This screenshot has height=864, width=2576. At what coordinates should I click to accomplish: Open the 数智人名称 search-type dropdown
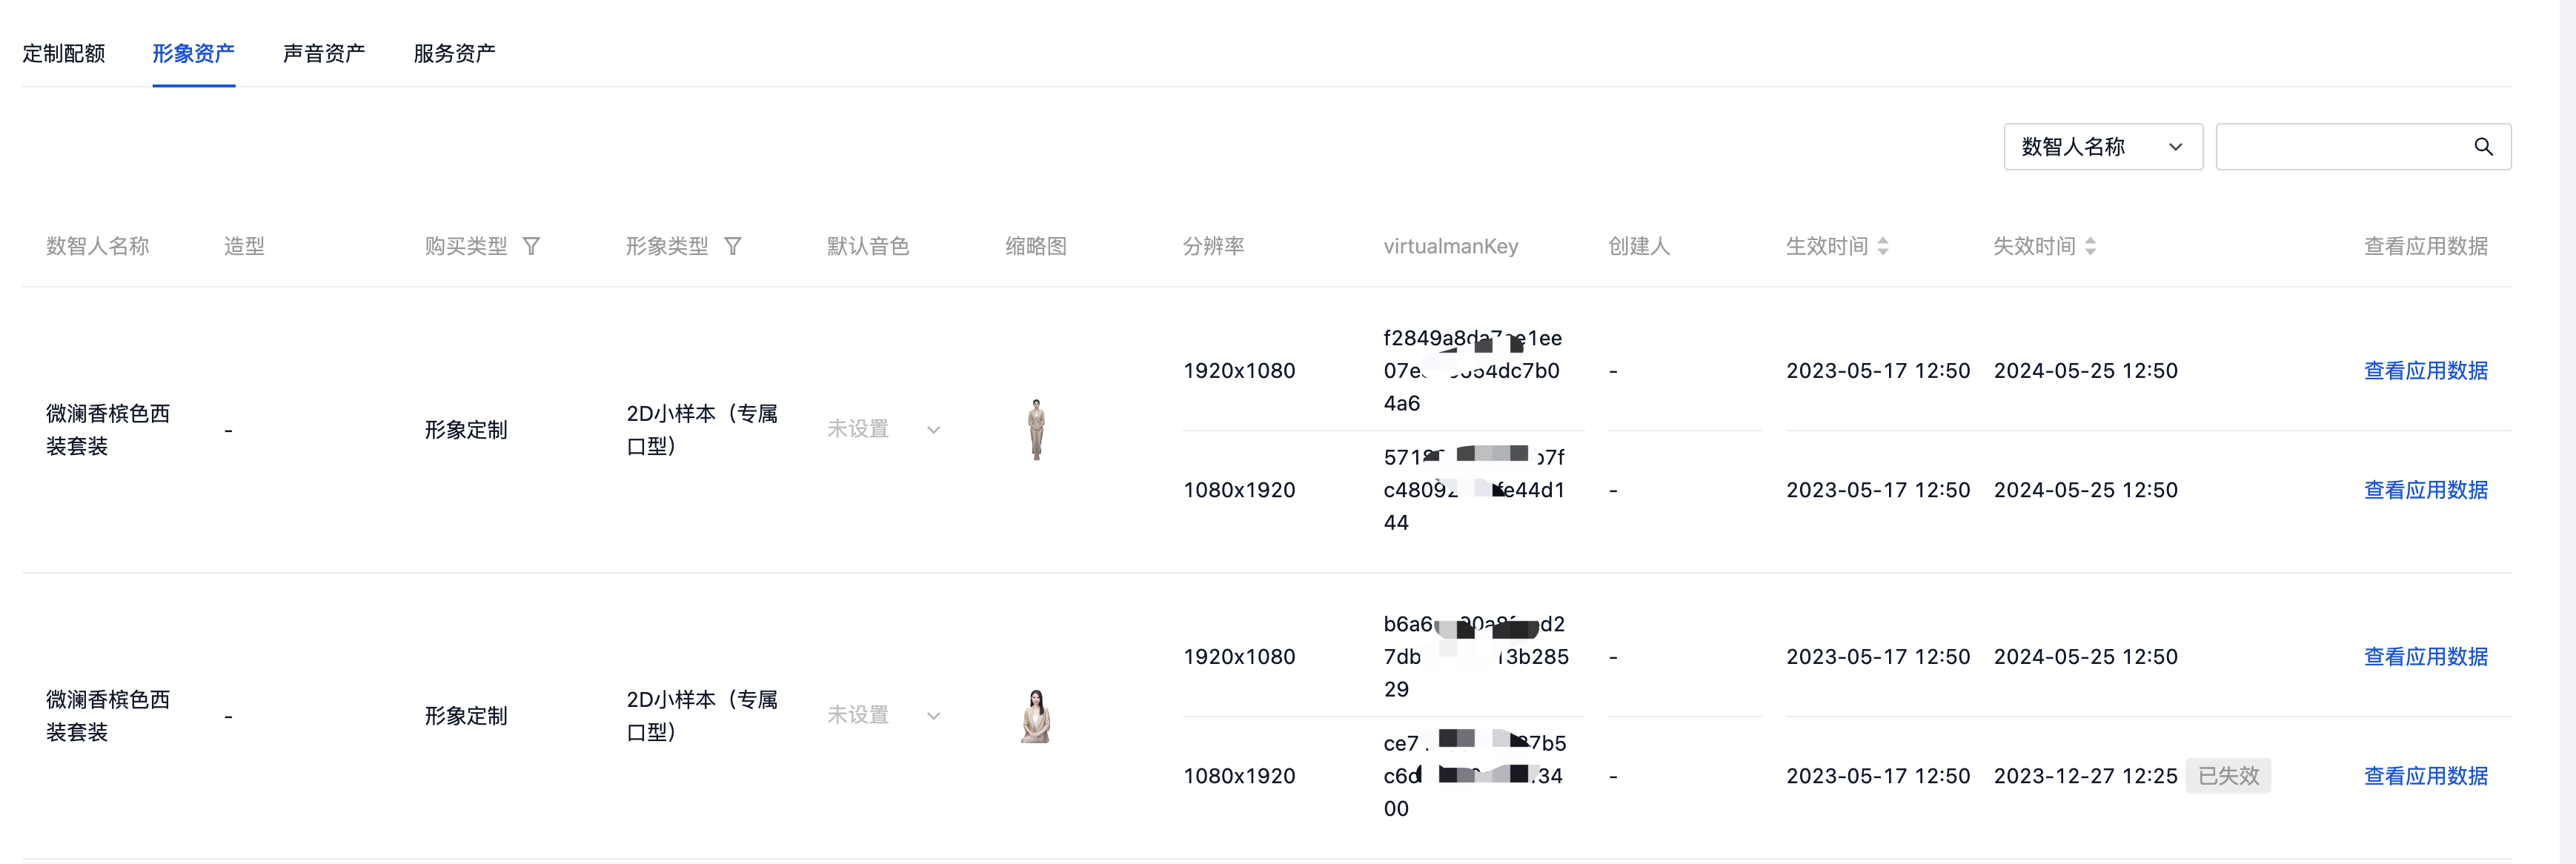pos(2102,147)
